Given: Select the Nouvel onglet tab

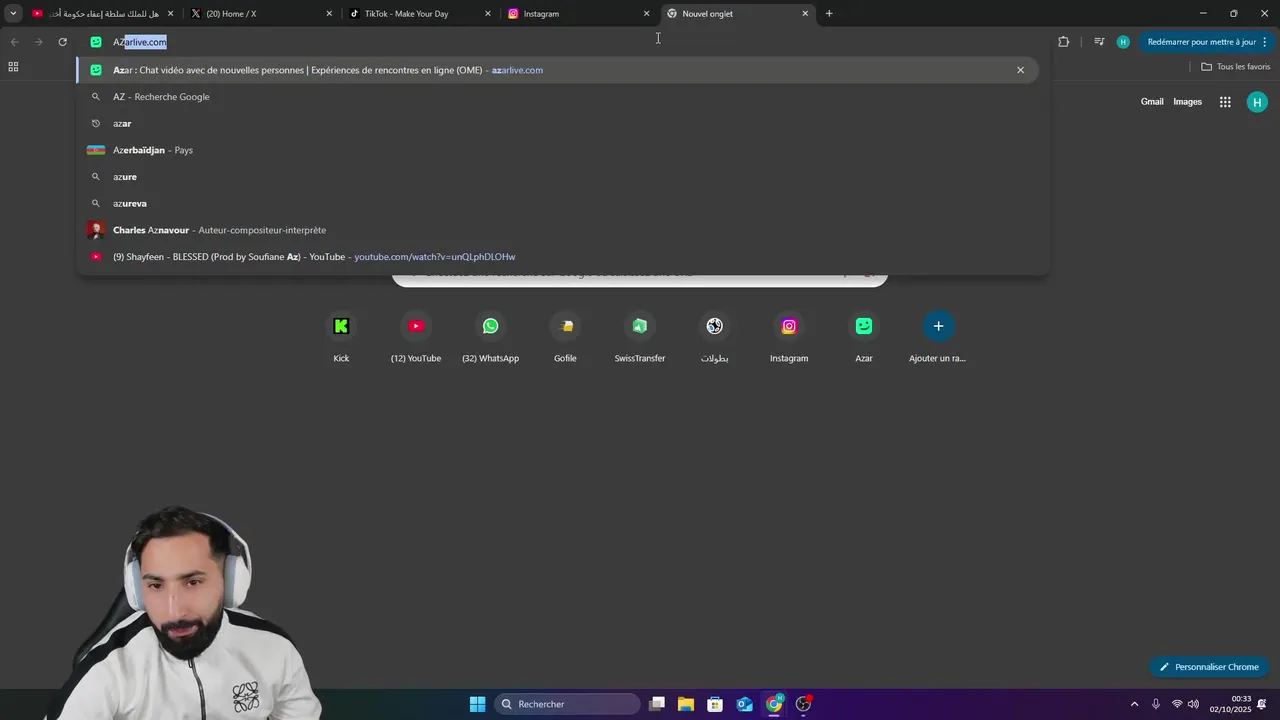Looking at the screenshot, I should [x=738, y=14].
